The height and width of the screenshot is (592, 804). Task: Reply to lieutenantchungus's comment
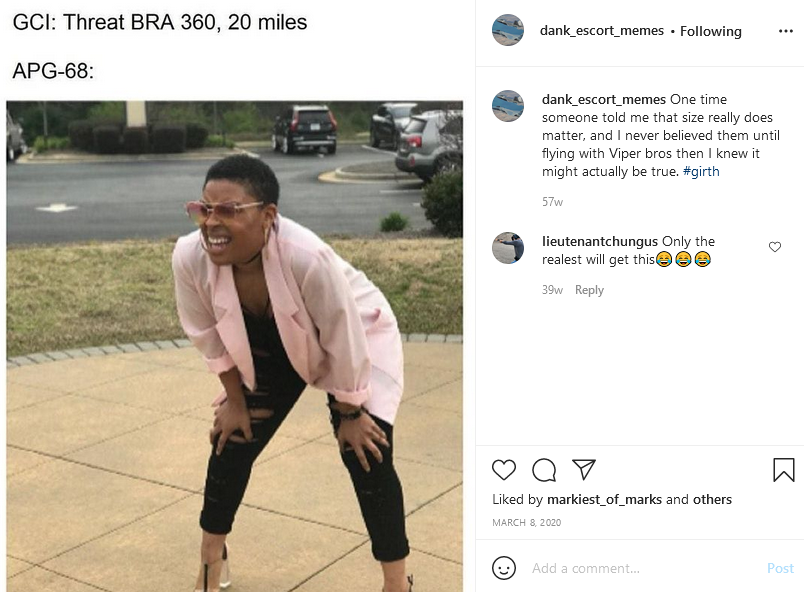[589, 290]
